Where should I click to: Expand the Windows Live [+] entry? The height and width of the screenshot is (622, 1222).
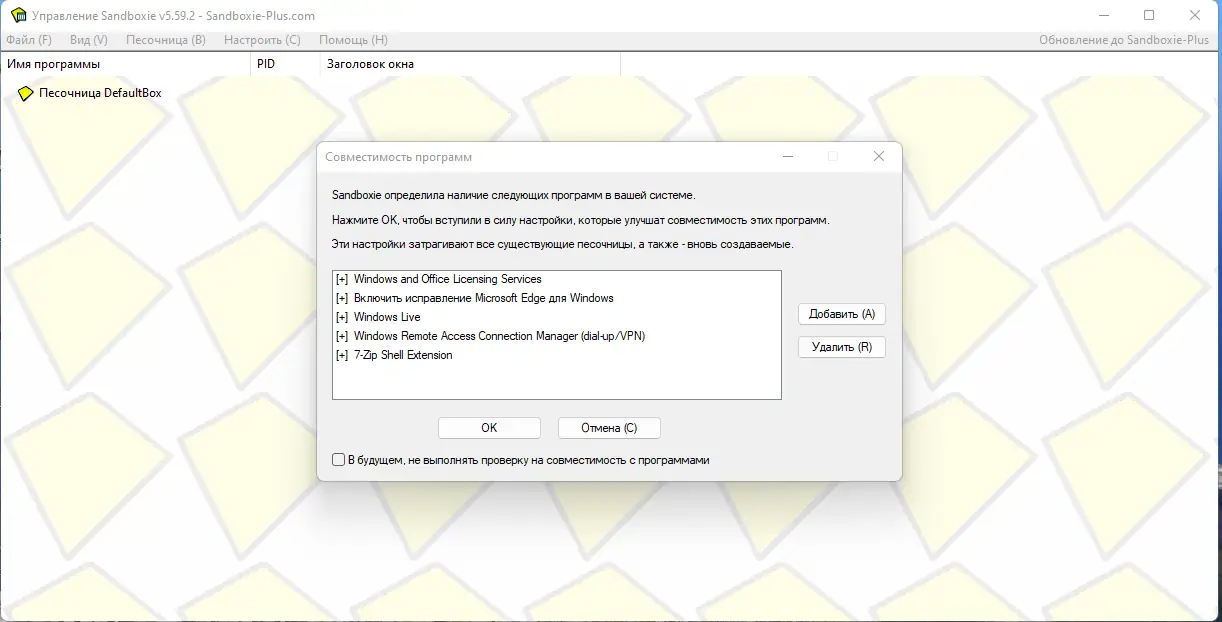pyautogui.click(x=342, y=318)
